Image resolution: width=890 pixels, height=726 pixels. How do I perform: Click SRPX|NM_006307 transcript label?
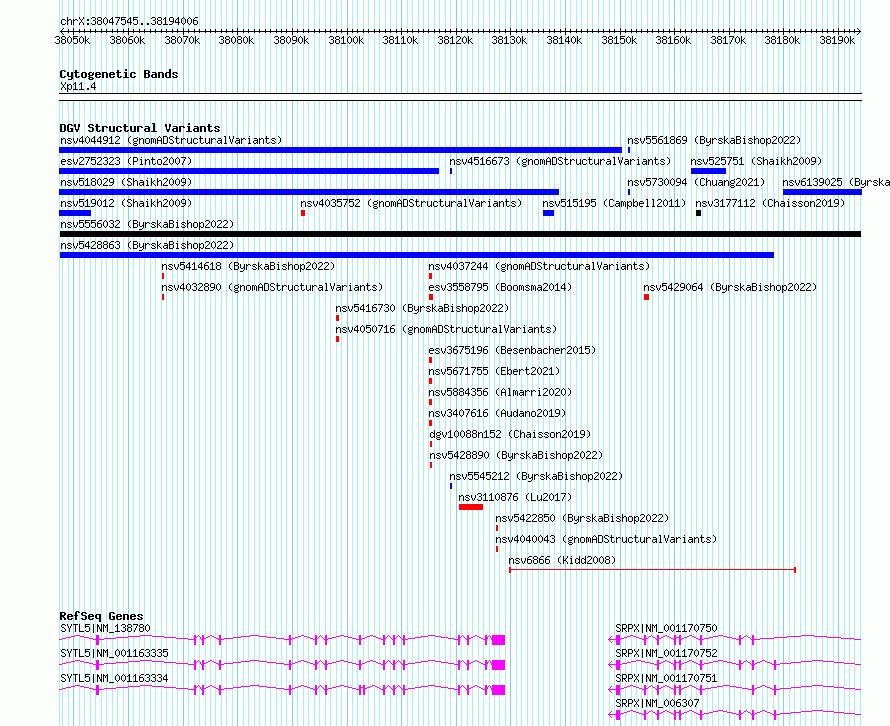657,703
